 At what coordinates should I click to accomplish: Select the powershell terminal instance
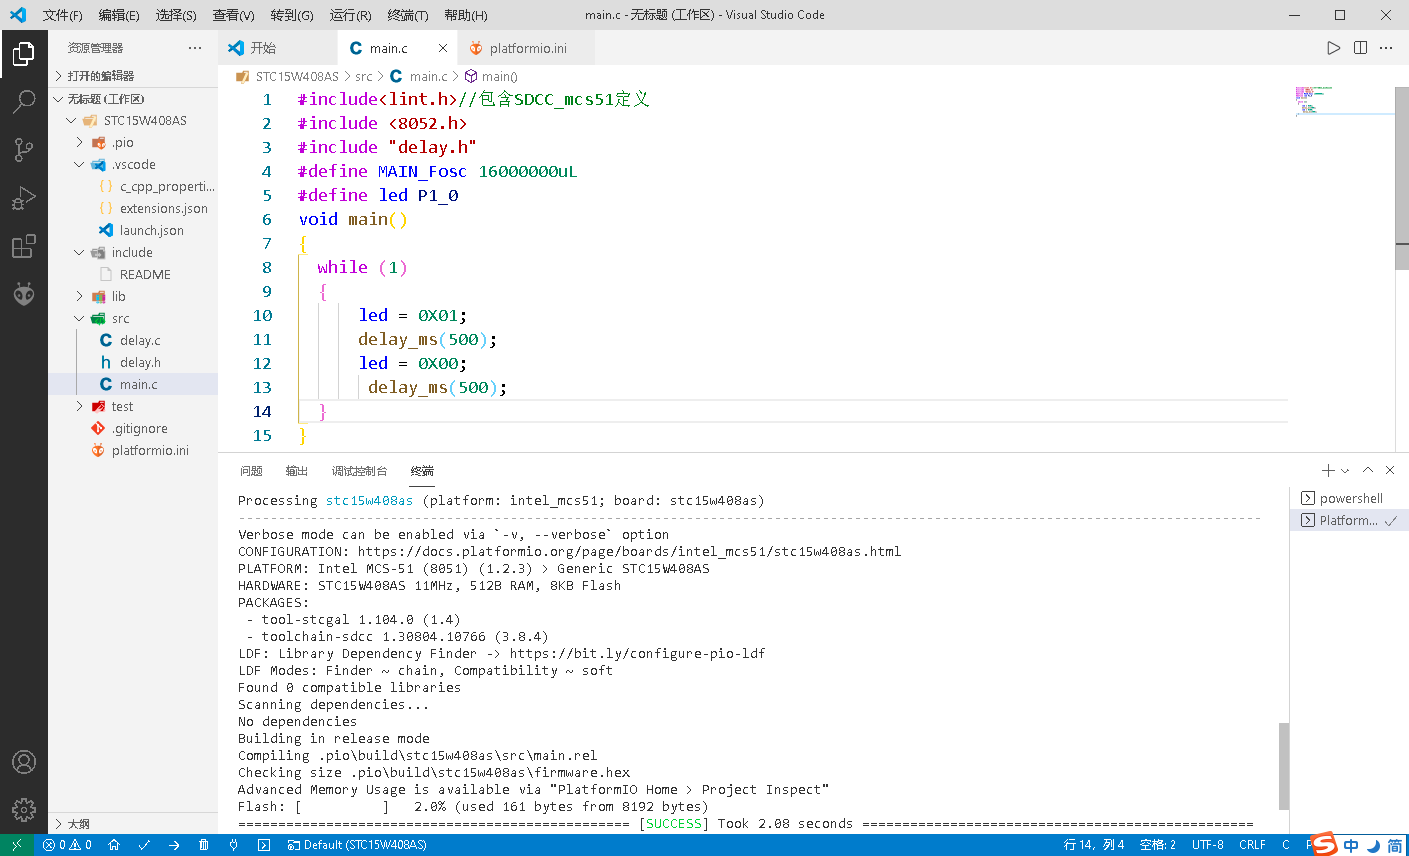tap(1349, 498)
